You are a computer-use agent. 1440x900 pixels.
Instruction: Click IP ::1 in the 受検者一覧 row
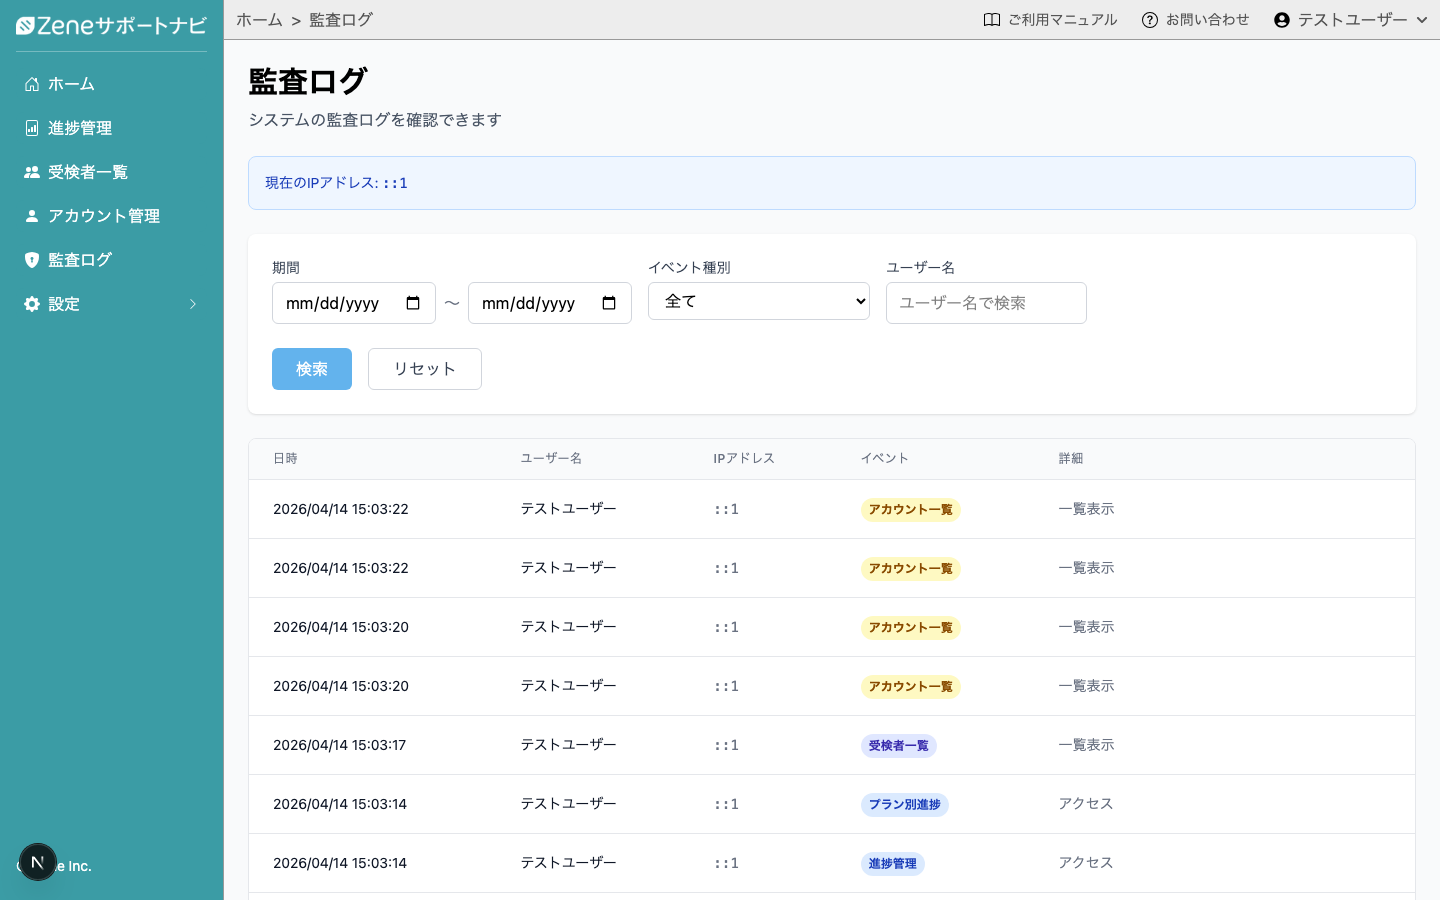click(x=727, y=745)
